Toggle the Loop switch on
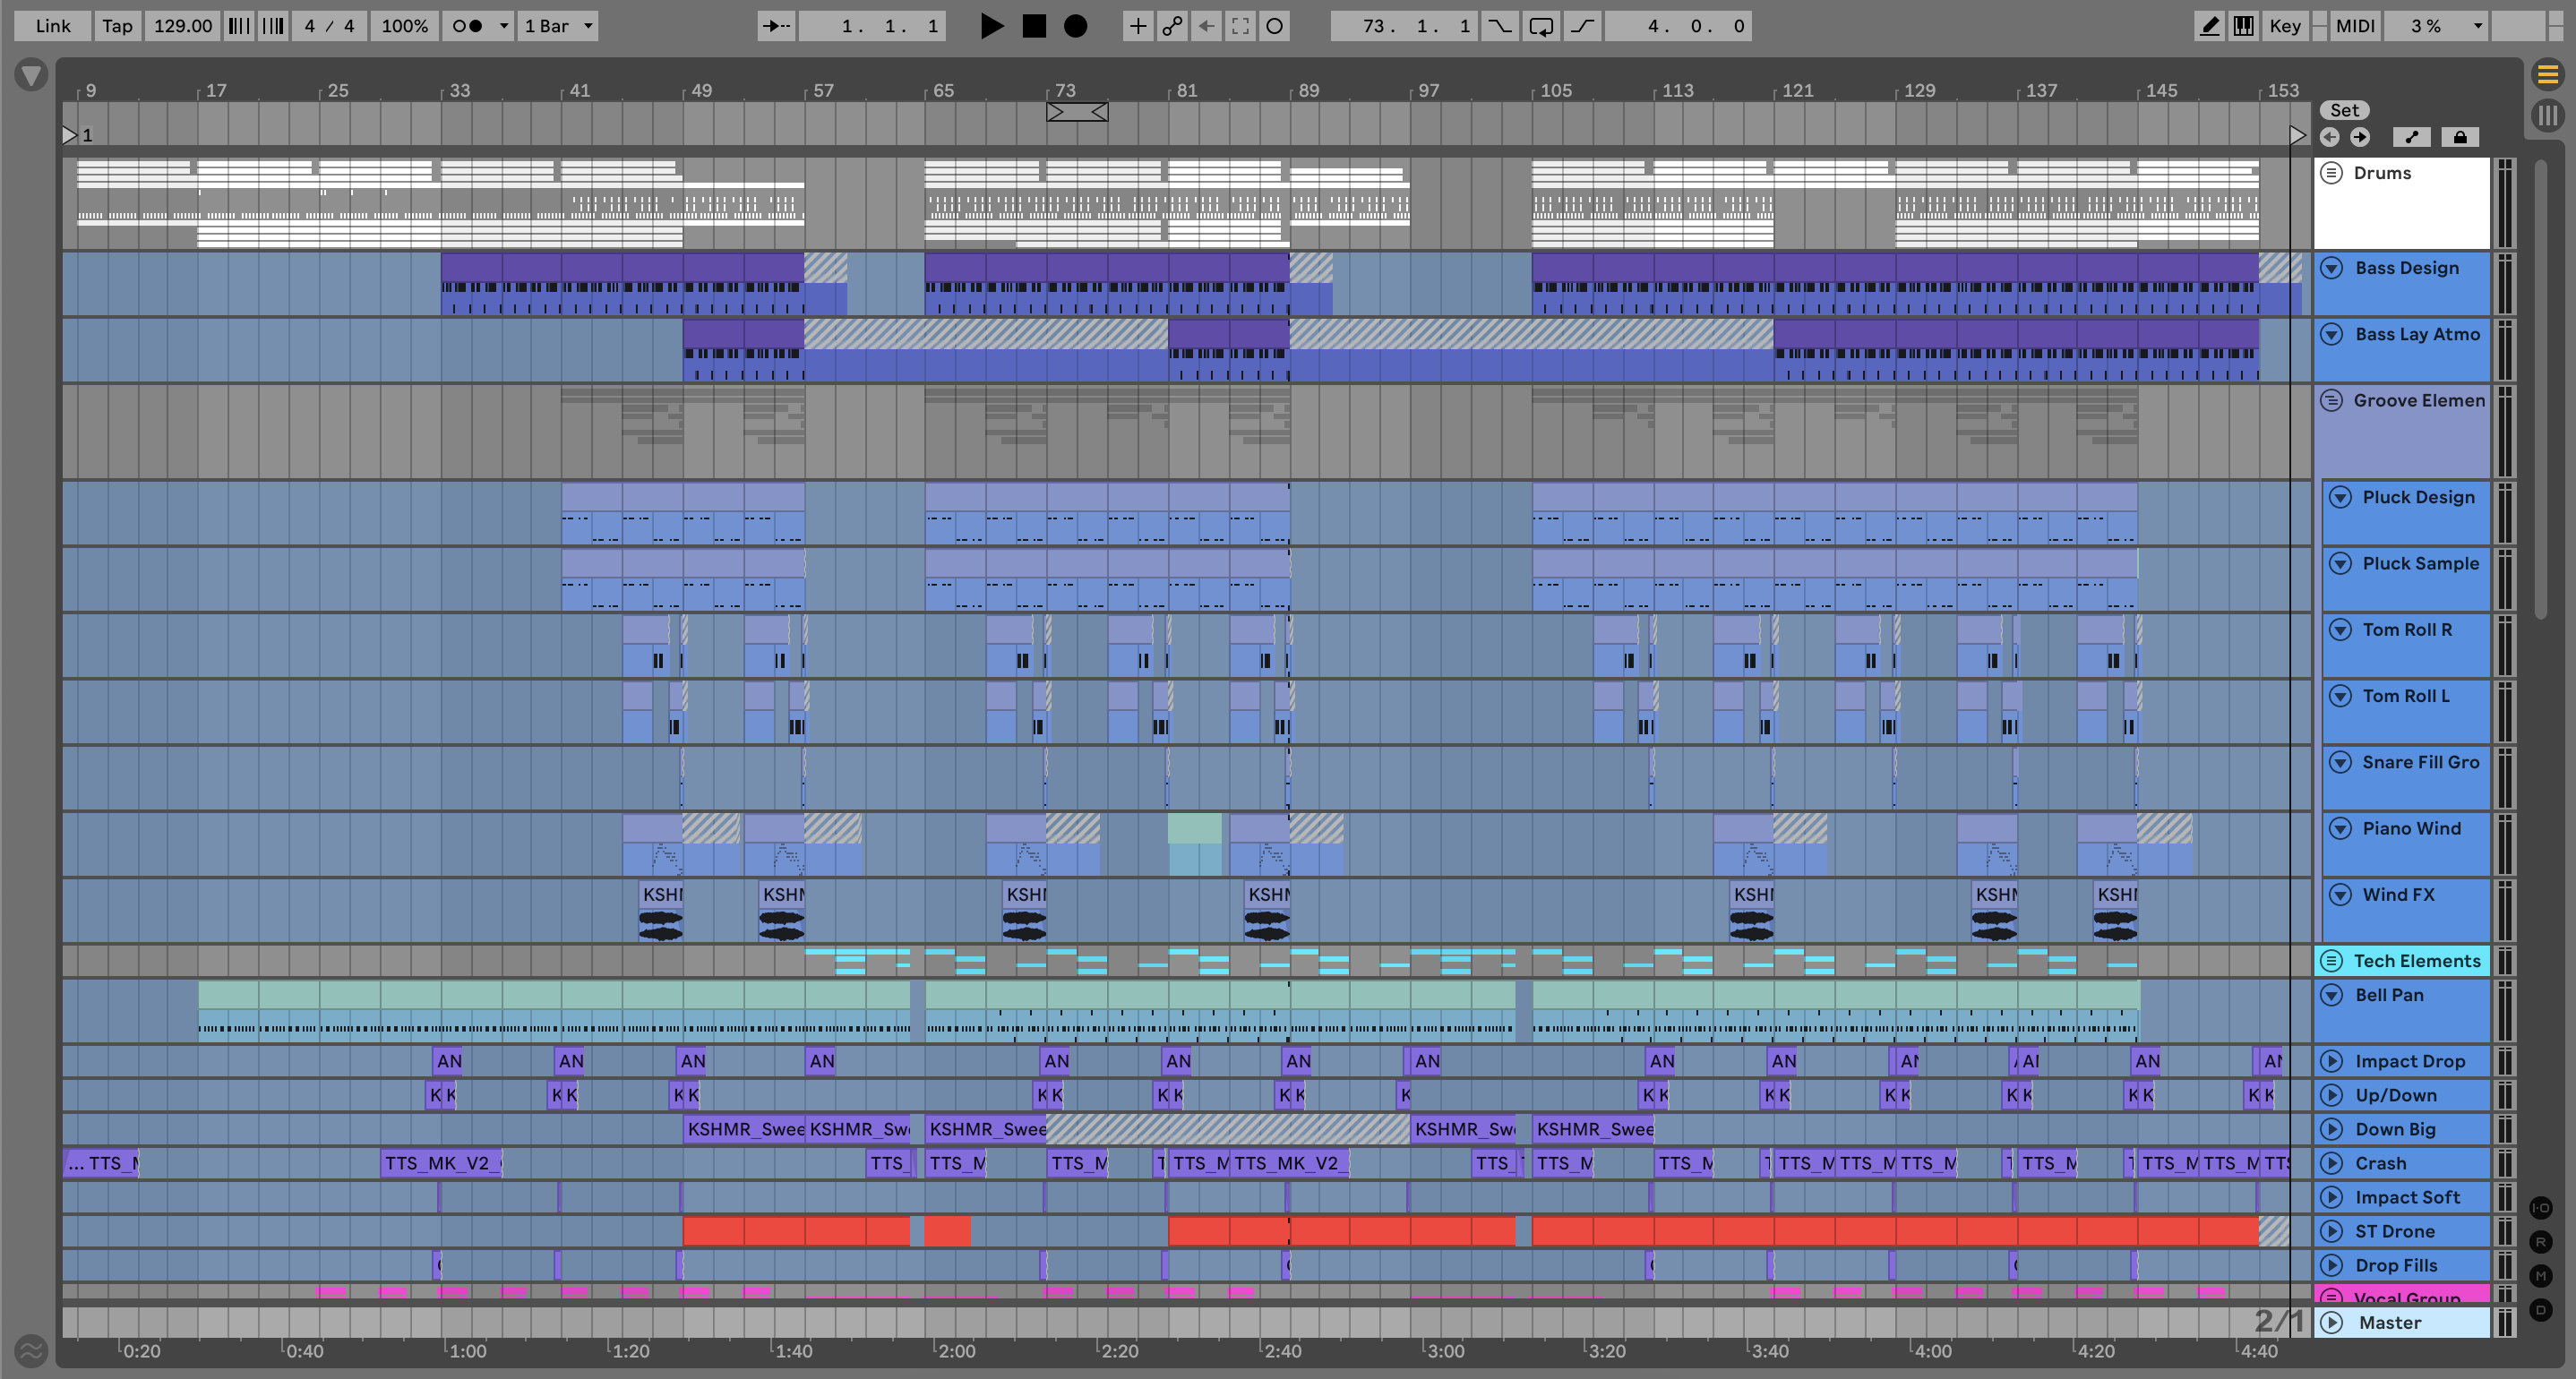 pyautogui.click(x=1541, y=26)
